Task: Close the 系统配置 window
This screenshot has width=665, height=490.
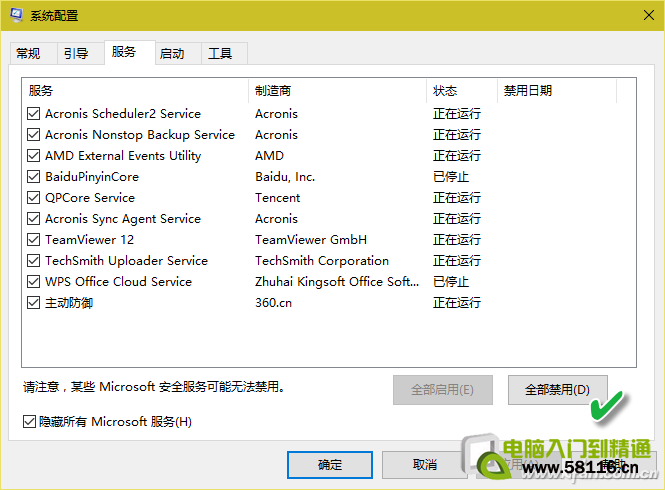Action: 648,15
